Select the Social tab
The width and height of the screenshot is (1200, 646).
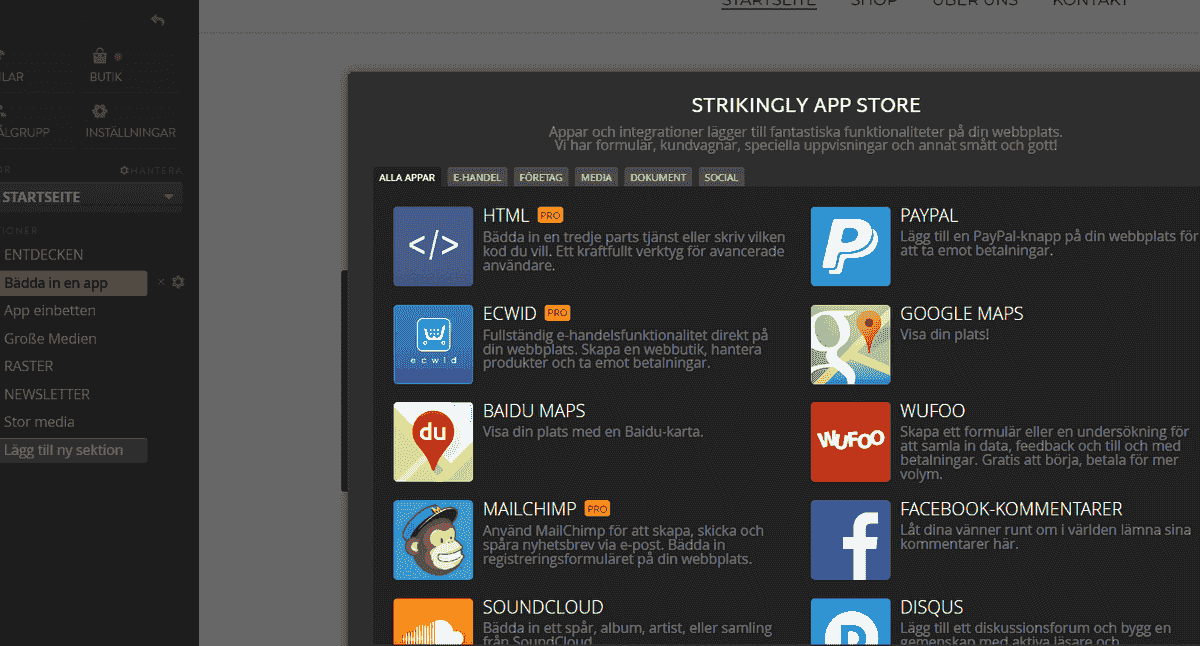721,177
